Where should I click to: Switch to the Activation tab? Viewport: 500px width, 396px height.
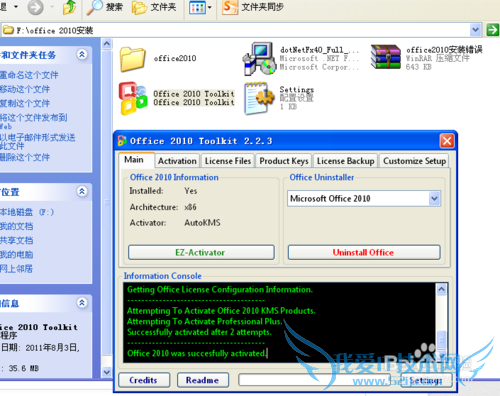(x=177, y=161)
